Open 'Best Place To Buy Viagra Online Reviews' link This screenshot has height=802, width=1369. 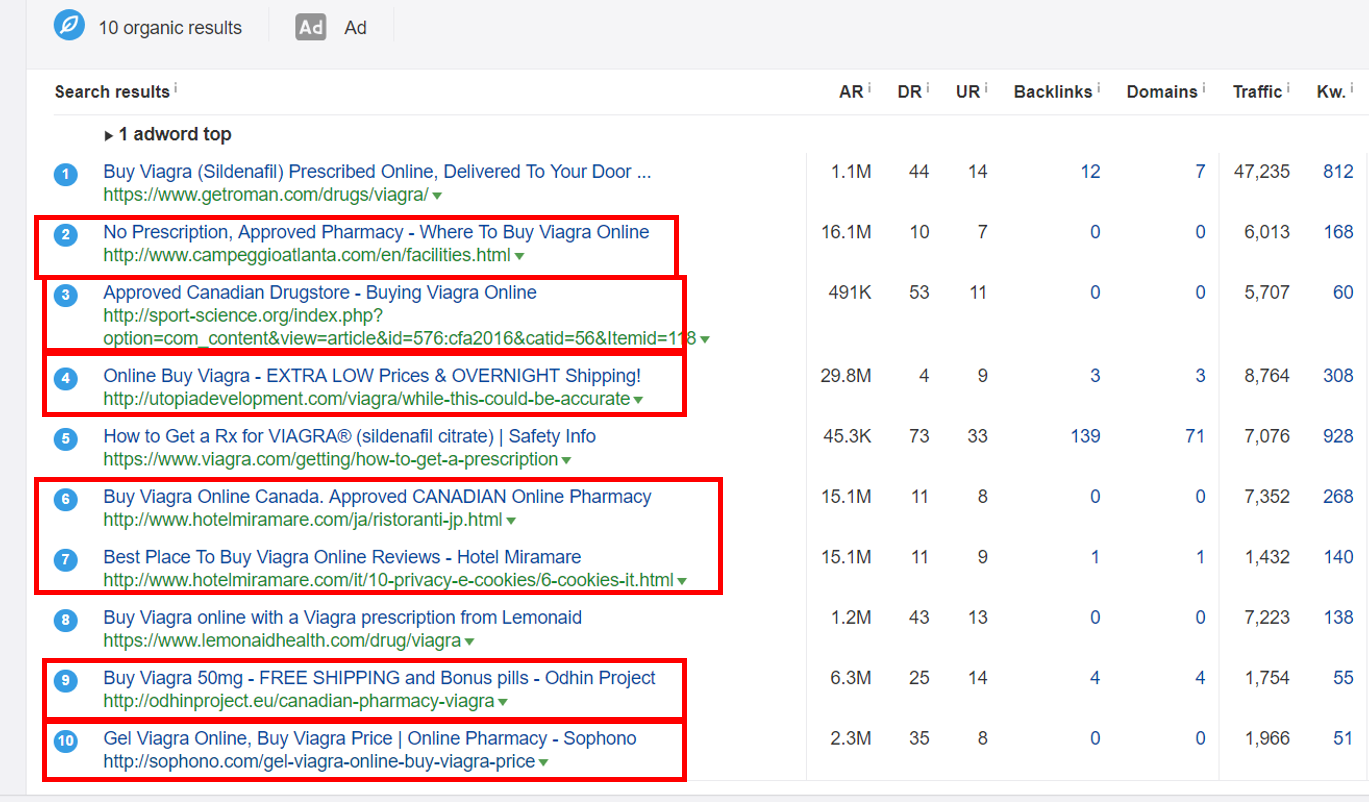click(x=342, y=557)
